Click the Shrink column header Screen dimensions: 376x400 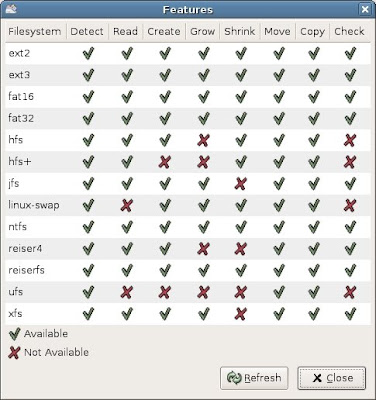coord(240,32)
